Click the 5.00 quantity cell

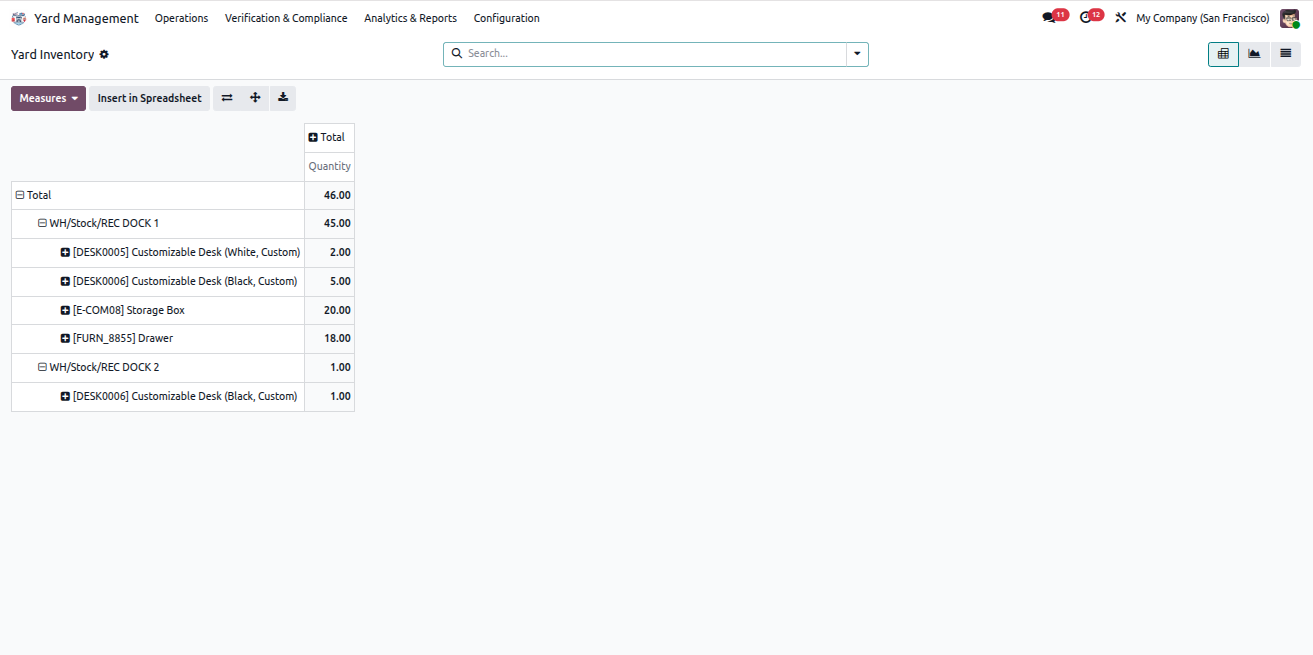pos(329,281)
